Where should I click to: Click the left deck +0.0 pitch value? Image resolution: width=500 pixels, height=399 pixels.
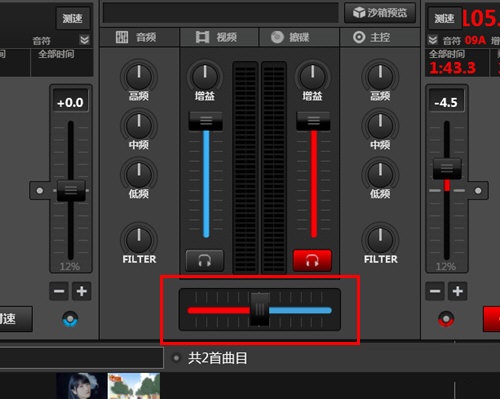[70, 102]
